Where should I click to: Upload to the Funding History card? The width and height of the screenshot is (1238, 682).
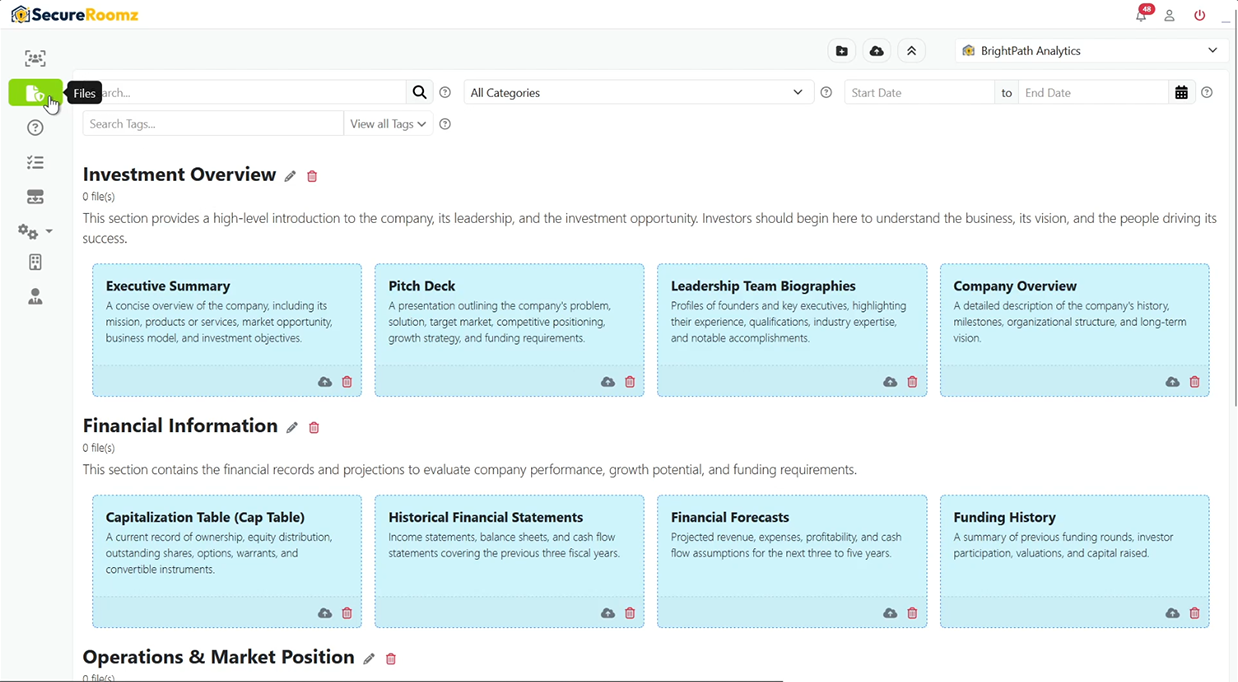[x=1173, y=613]
